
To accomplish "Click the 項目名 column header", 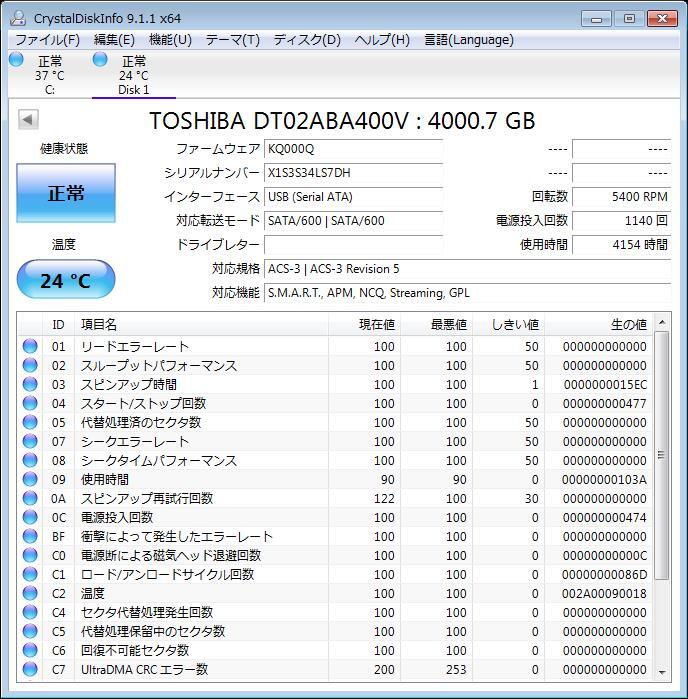I will coord(202,325).
